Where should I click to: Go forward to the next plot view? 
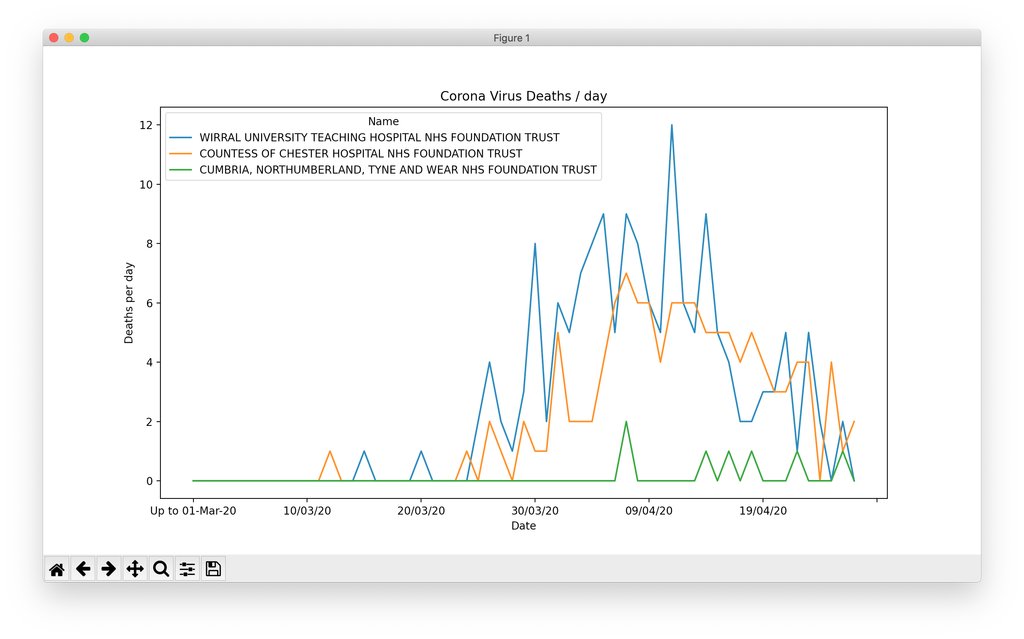click(108, 568)
